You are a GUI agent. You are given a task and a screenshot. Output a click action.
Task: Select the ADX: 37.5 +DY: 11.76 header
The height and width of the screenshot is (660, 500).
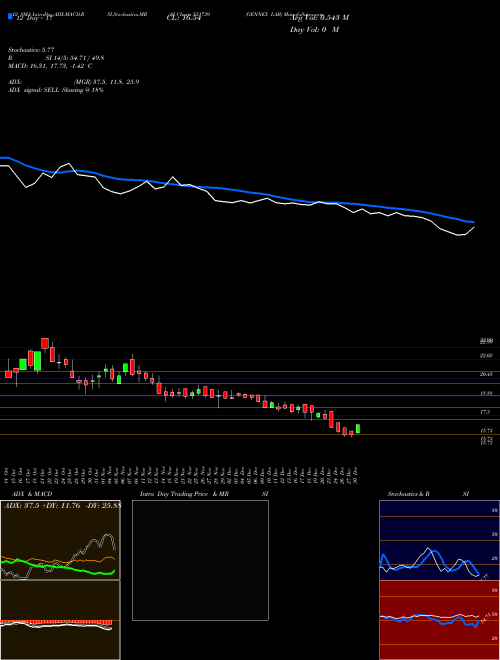[62, 506]
